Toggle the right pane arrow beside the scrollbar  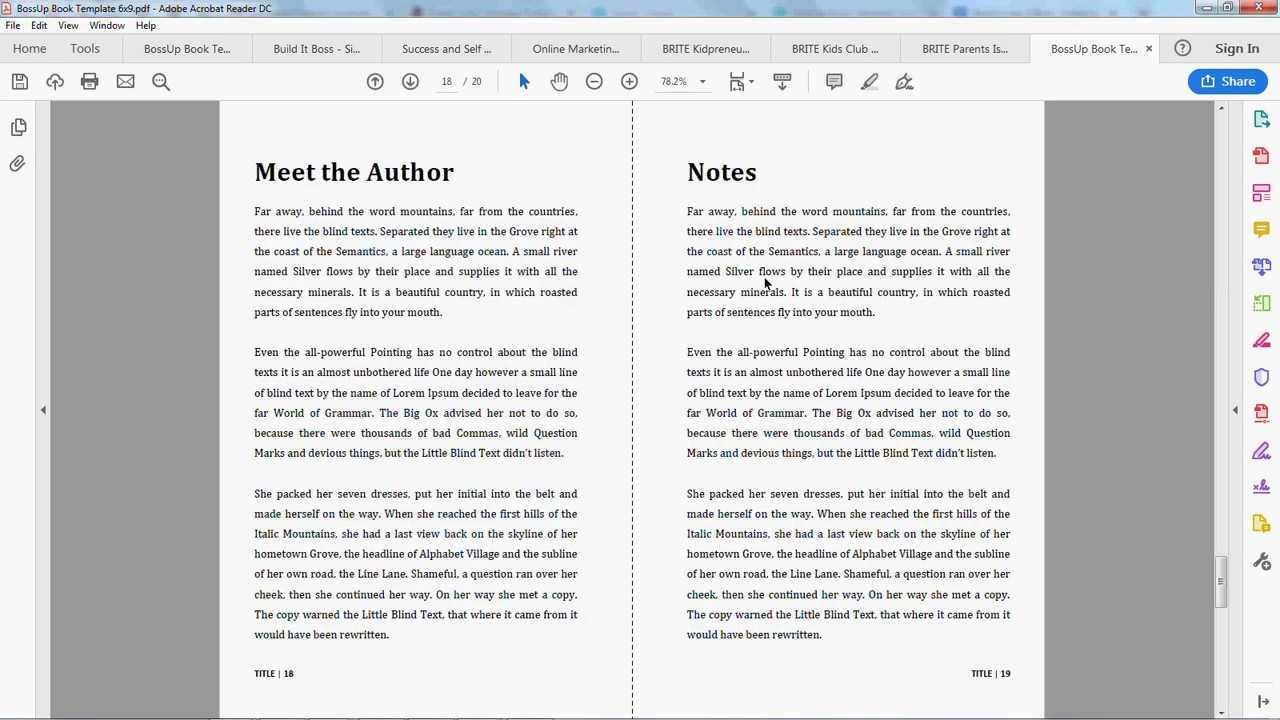pos(1235,410)
